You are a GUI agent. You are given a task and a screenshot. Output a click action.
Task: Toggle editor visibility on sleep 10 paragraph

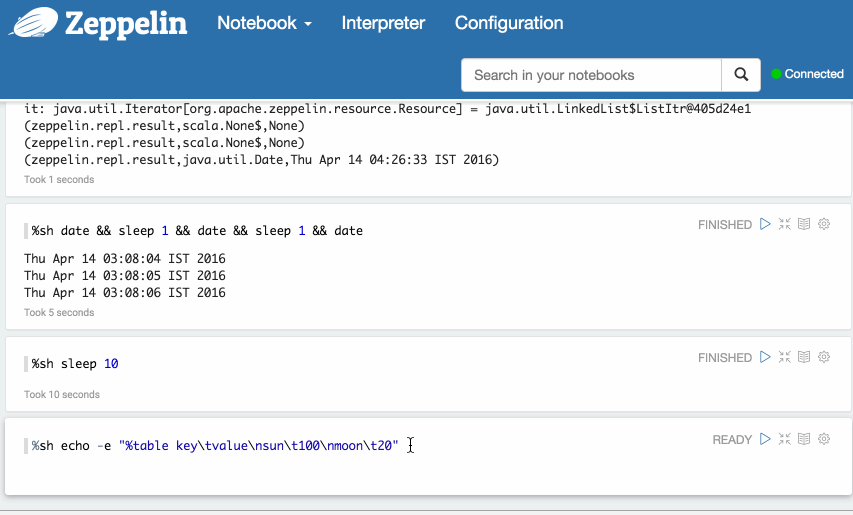pyautogui.click(x=785, y=357)
